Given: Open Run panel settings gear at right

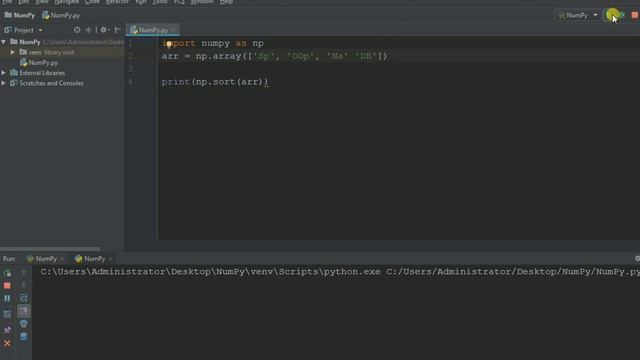Looking at the screenshot, I should pyautogui.click(x=637, y=258).
